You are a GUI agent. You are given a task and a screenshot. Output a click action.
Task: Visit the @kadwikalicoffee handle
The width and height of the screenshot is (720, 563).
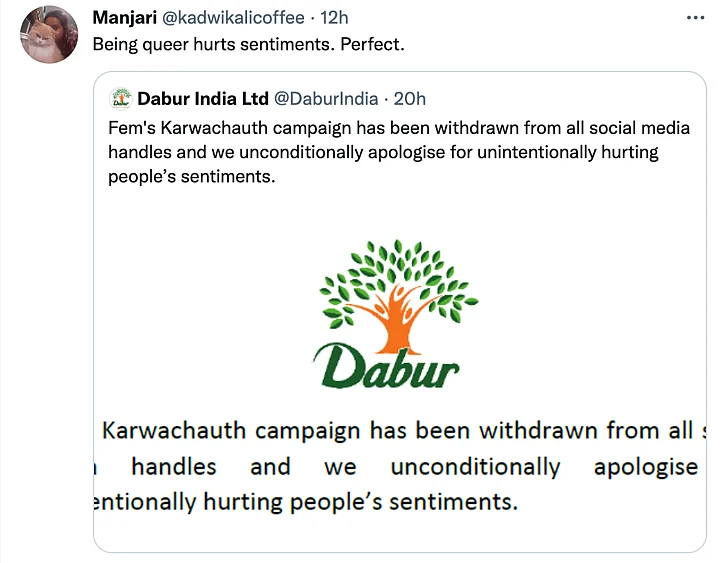coord(233,18)
